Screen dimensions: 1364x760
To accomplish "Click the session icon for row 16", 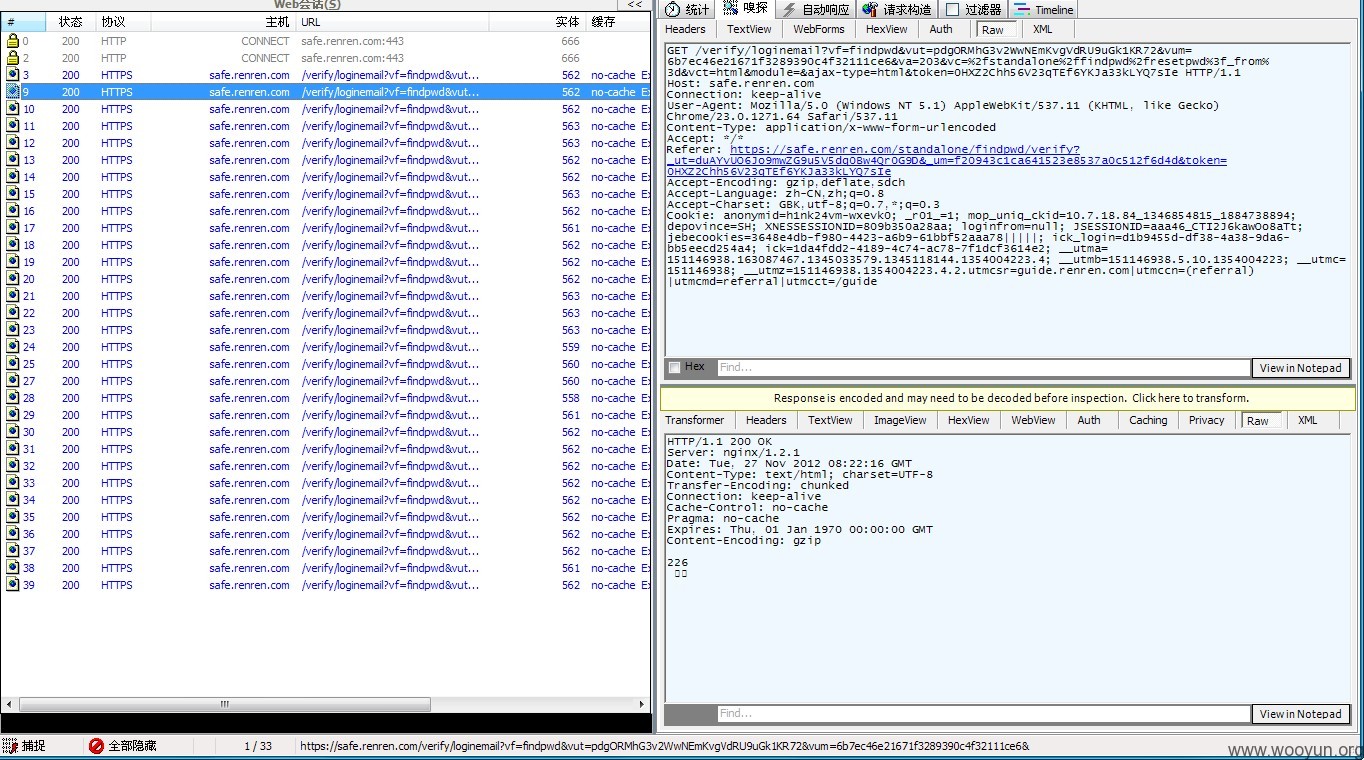I will point(13,211).
